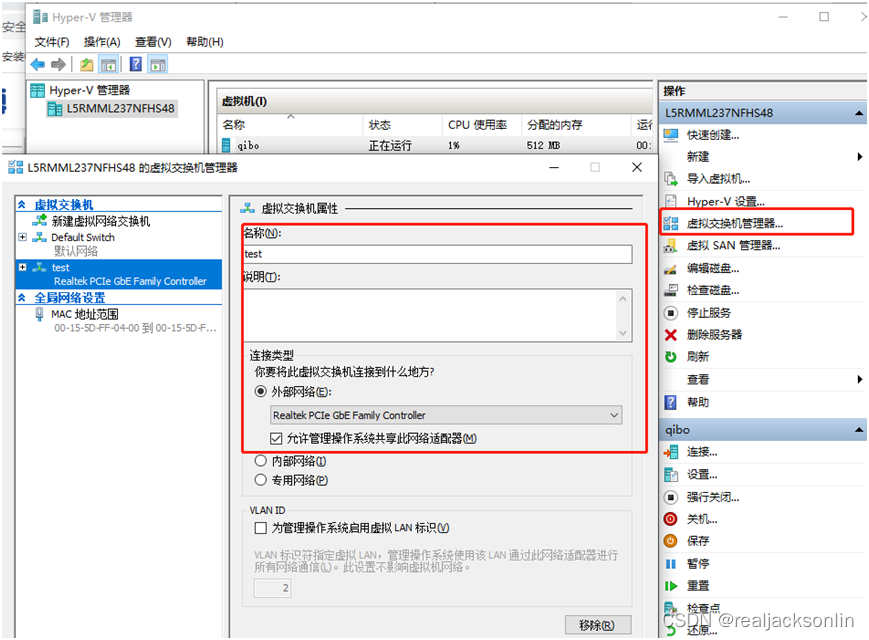
Task: Sort by 名称 column header
Action: point(290,125)
